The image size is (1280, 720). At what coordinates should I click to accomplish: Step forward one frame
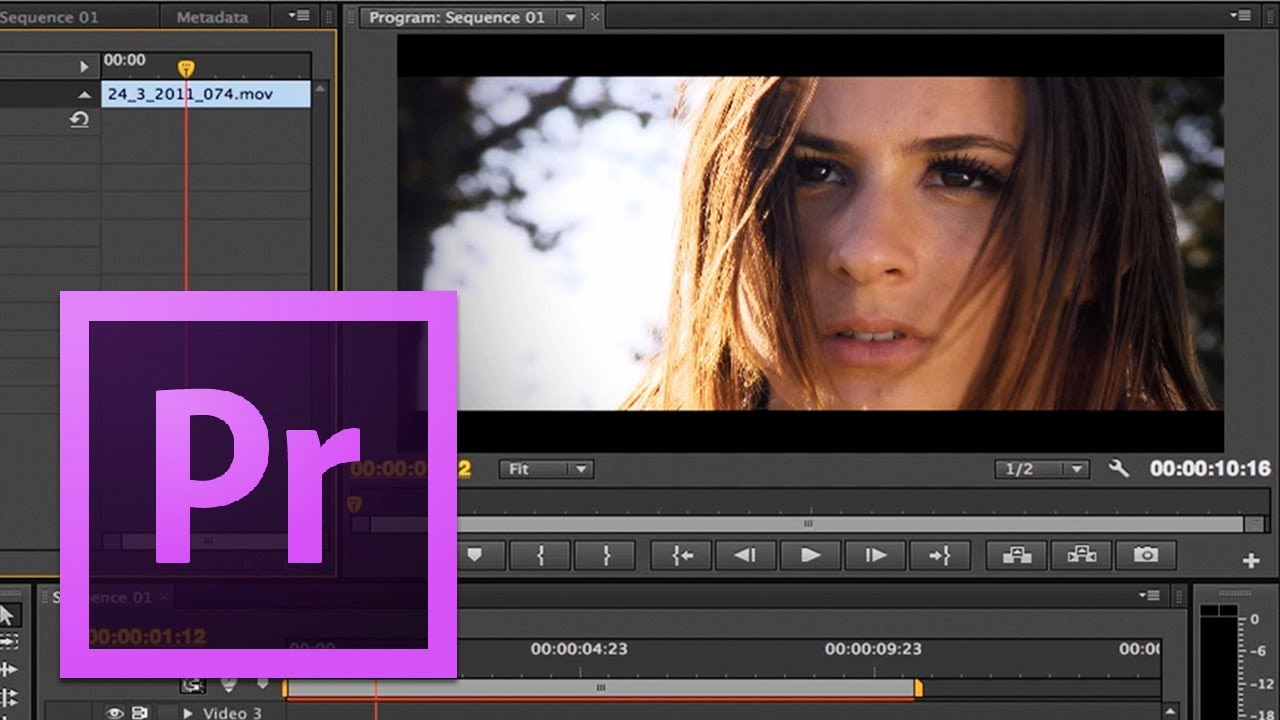click(875, 555)
